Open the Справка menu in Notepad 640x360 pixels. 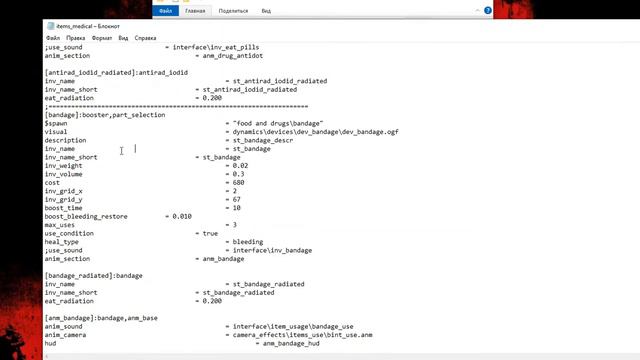pyautogui.click(x=145, y=38)
